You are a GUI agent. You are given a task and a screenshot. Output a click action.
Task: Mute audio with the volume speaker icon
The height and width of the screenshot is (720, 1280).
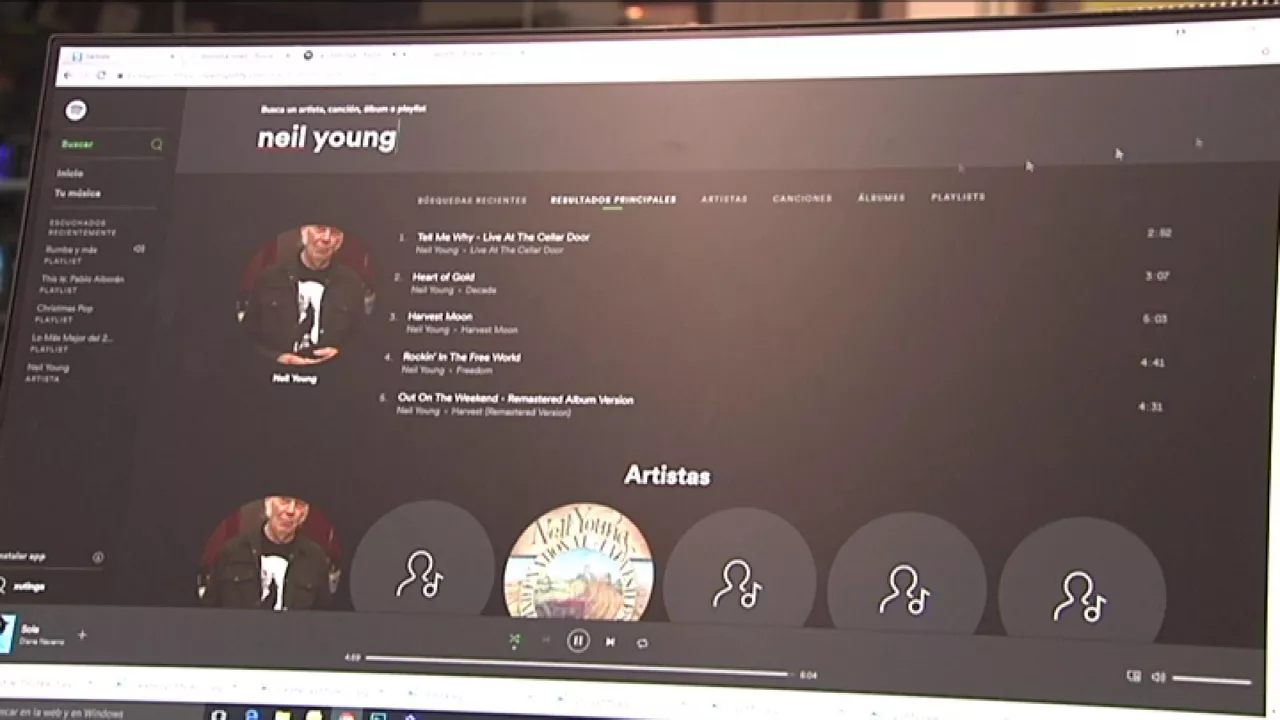(1158, 677)
